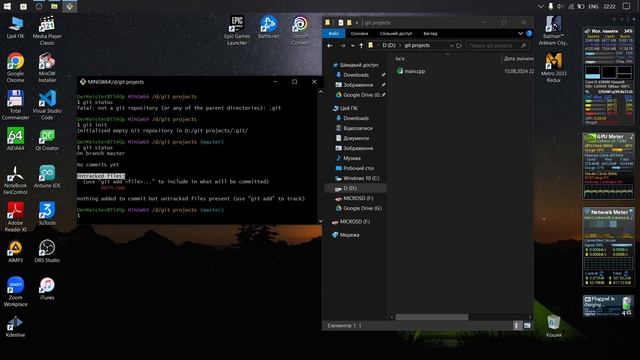Click Explorer horizontal scrollbar
Screen dimensions: 640x360
(x=432, y=317)
